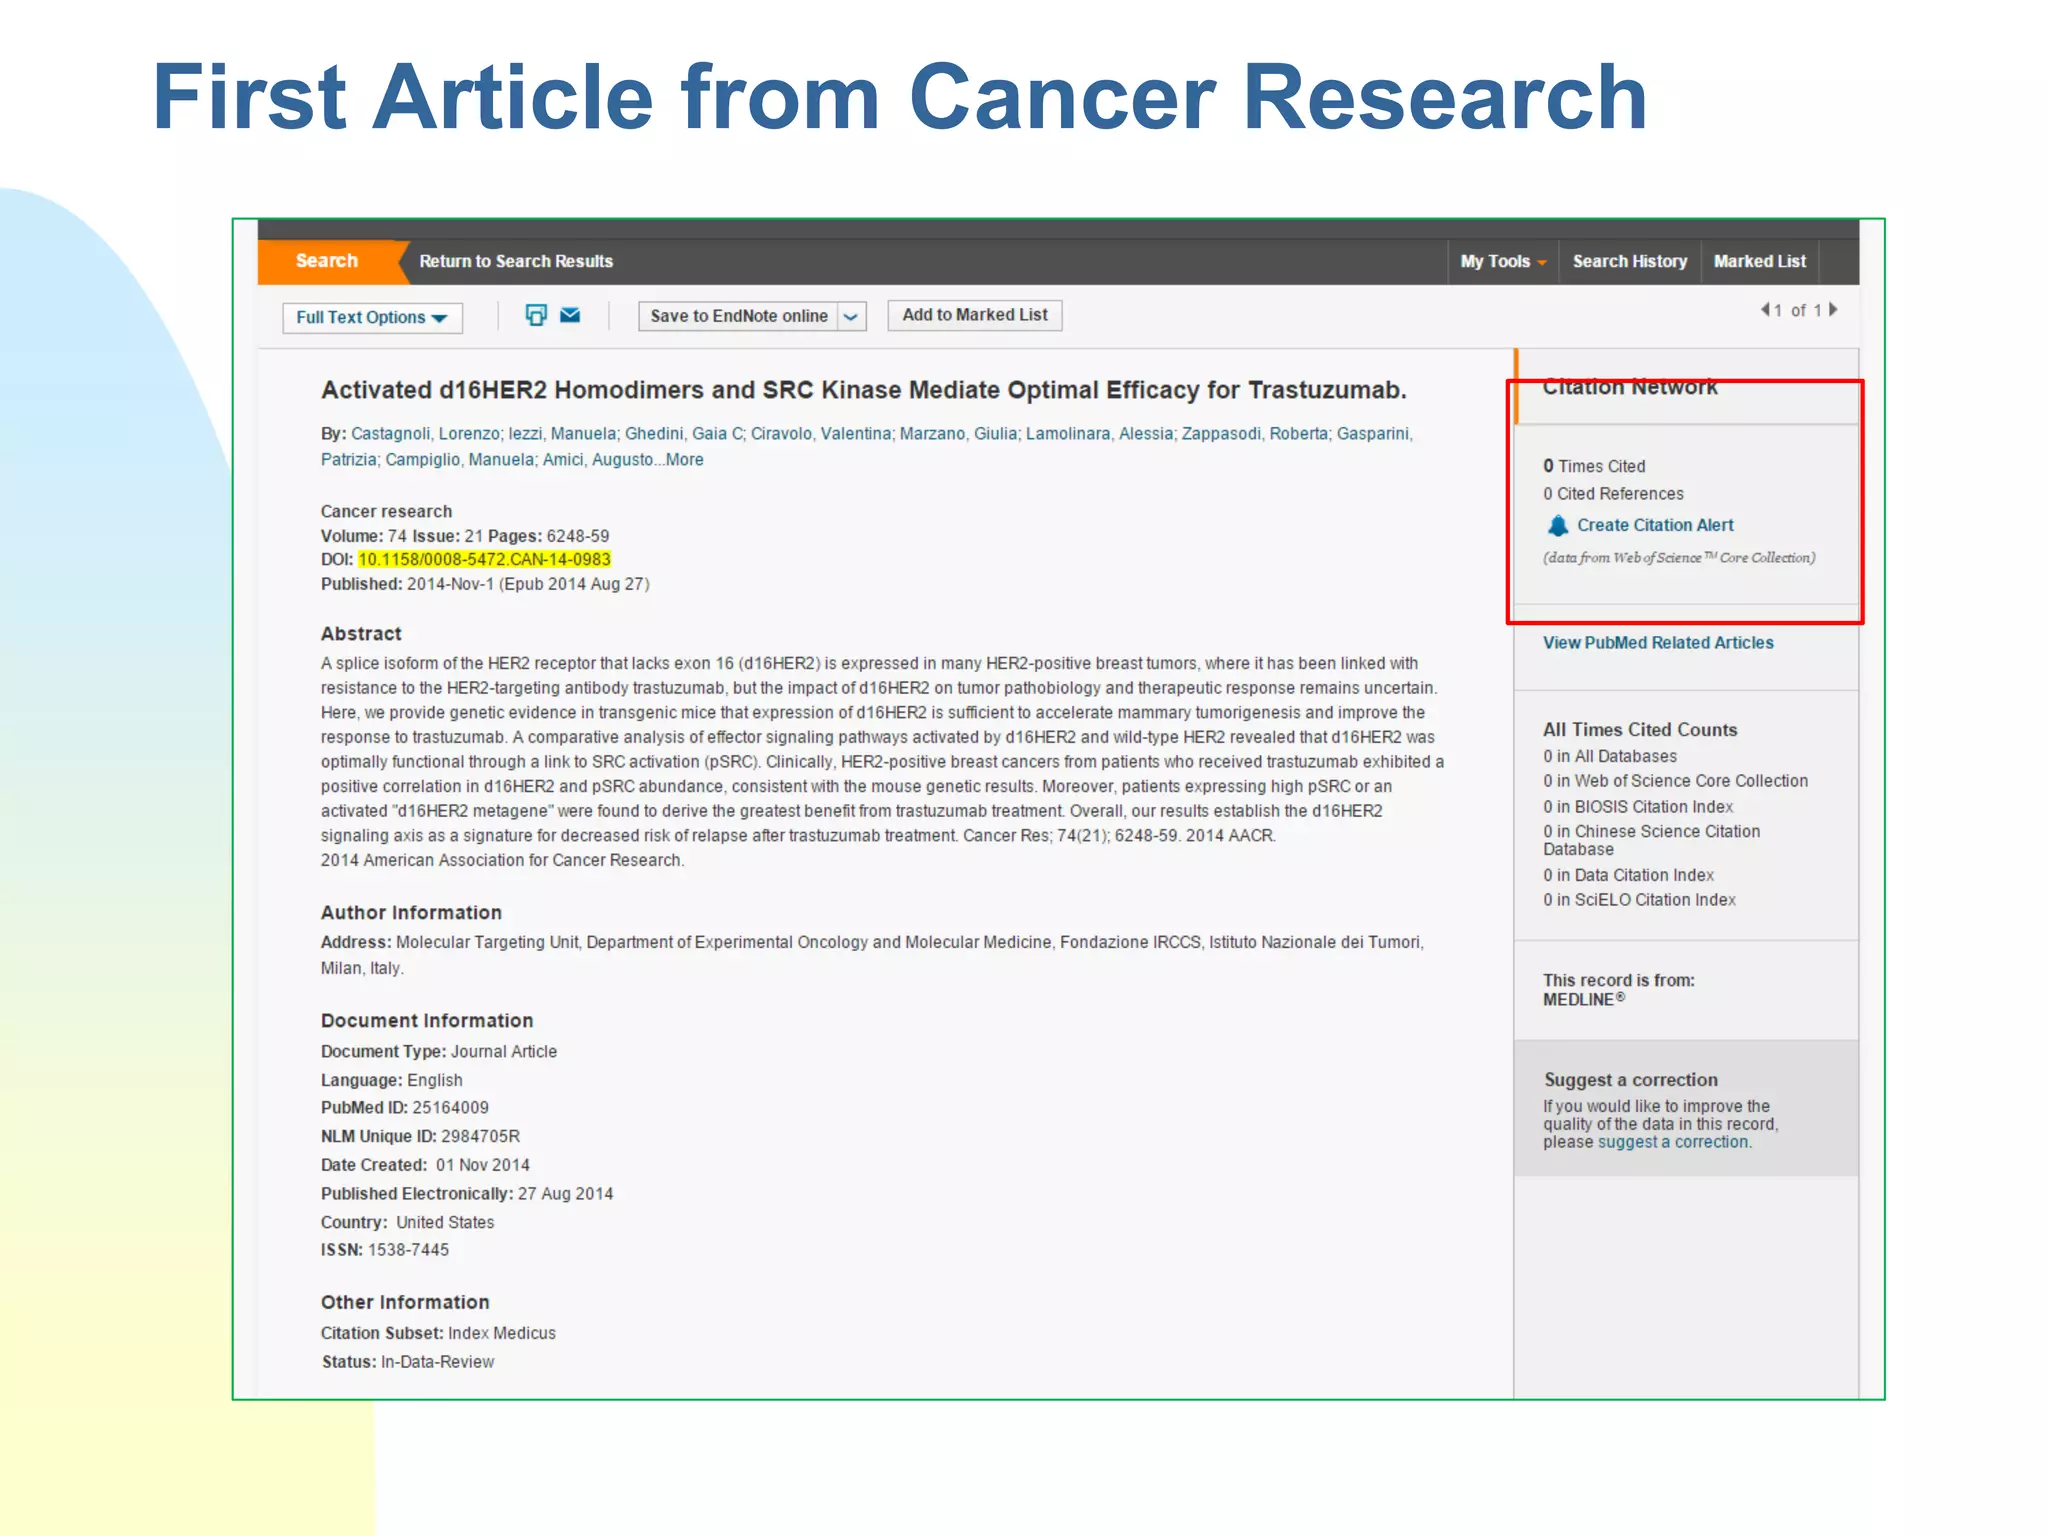
Task: Click Published Electronically 27 Aug 2014
Action: 467,1194
